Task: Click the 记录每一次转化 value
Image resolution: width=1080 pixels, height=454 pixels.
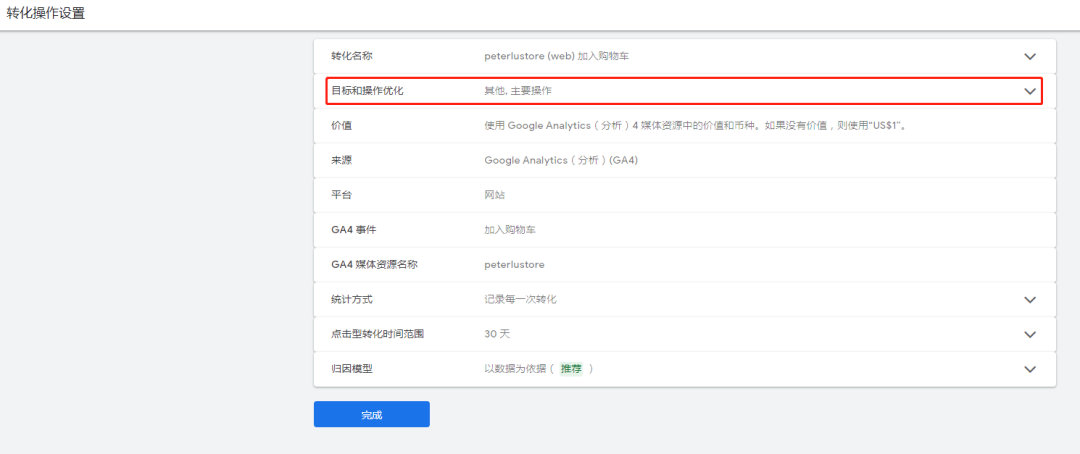Action: (x=520, y=300)
